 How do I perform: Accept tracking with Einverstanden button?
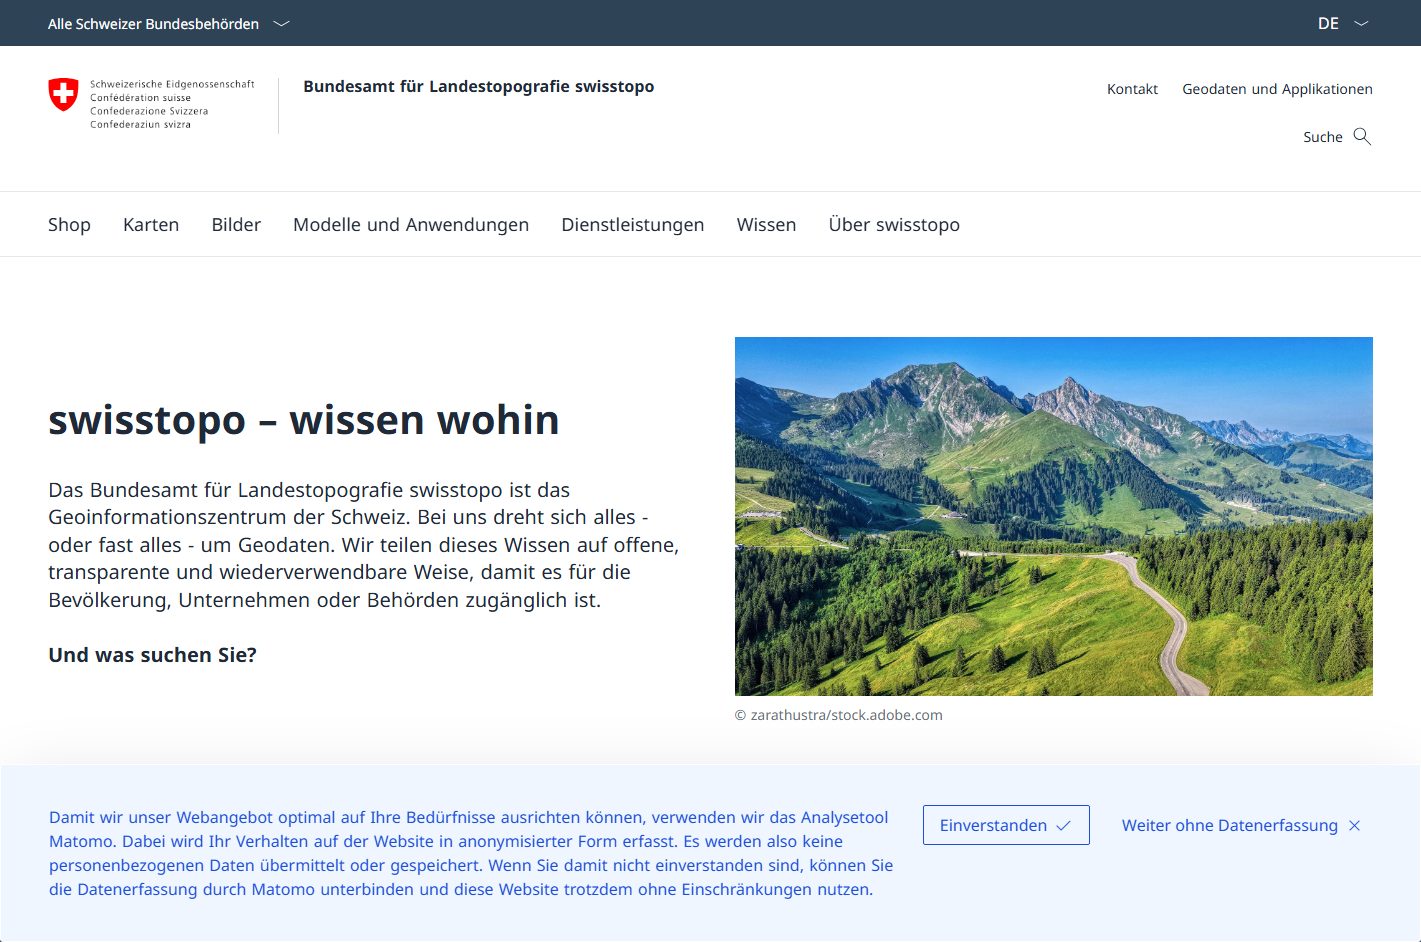click(1006, 825)
